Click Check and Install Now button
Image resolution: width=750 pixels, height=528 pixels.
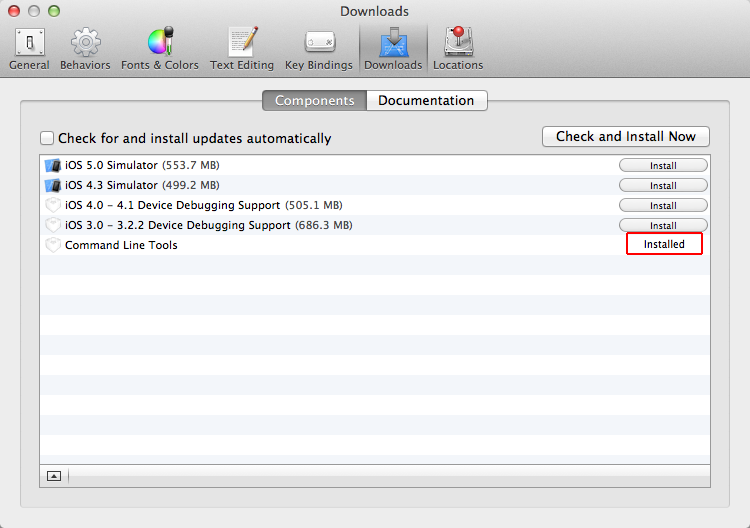click(626, 137)
